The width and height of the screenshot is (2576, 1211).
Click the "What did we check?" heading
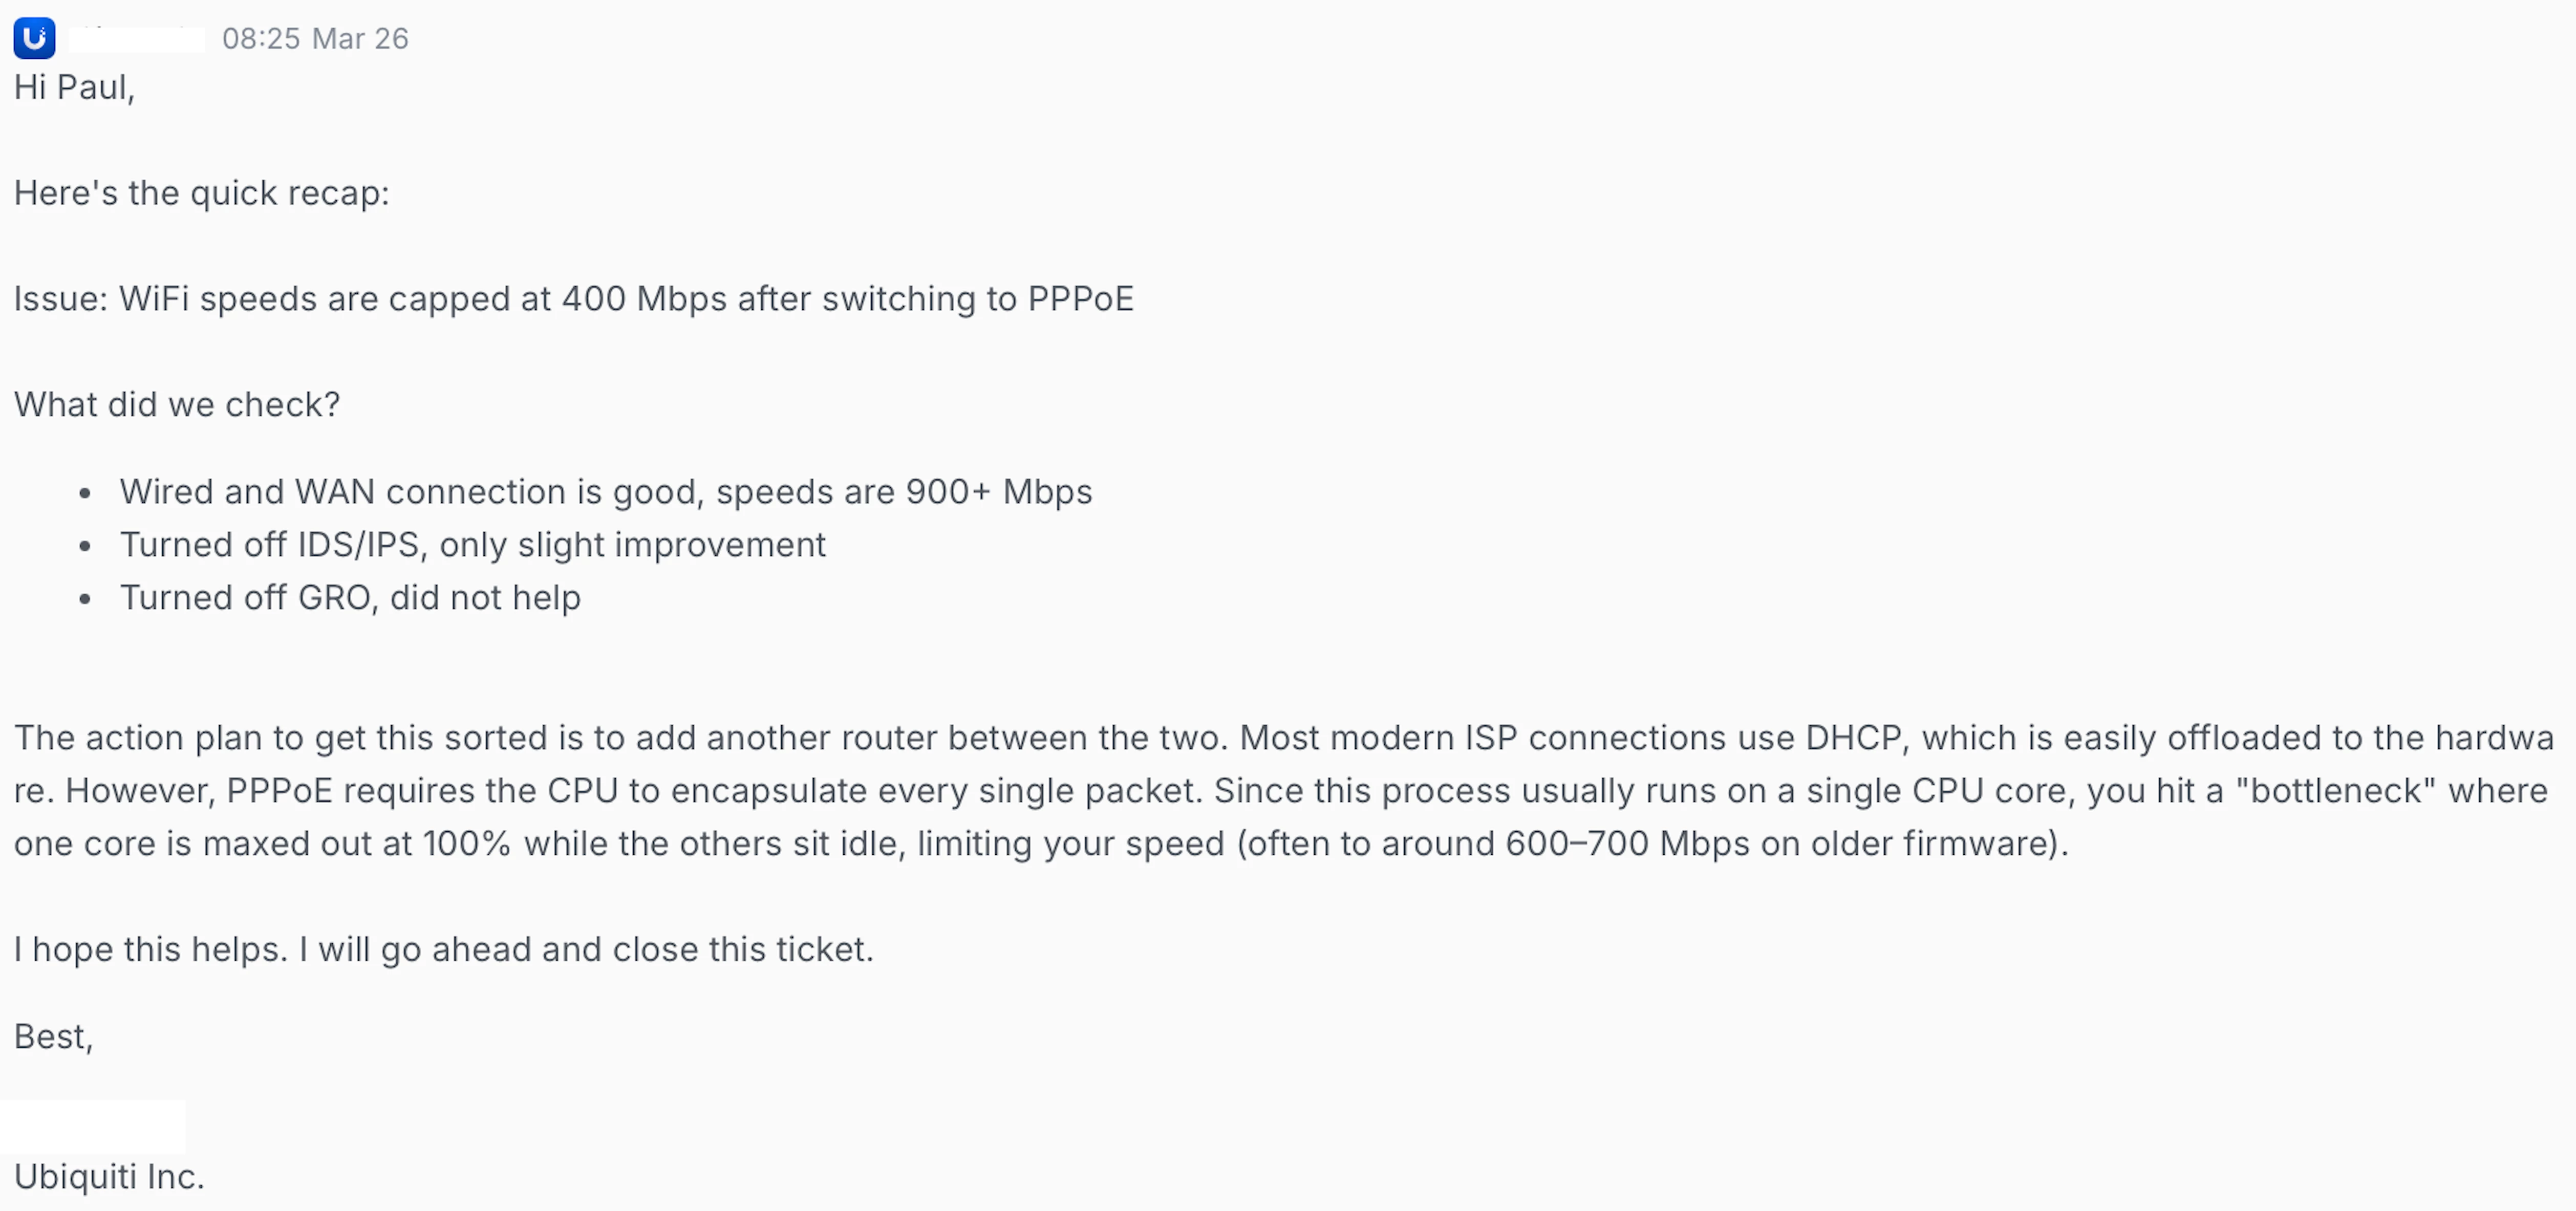pyautogui.click(x=177, y=405)
